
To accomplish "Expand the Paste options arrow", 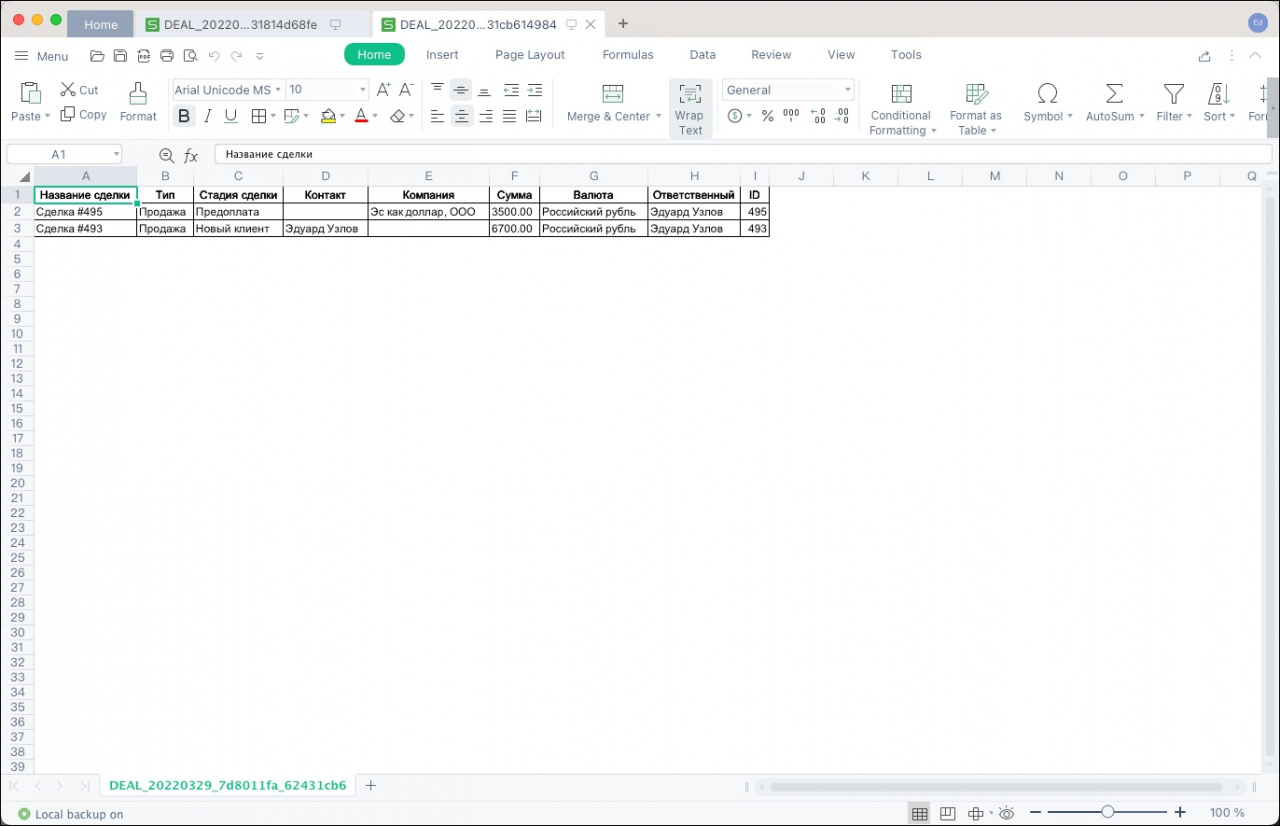I will (x=47, y=117).
